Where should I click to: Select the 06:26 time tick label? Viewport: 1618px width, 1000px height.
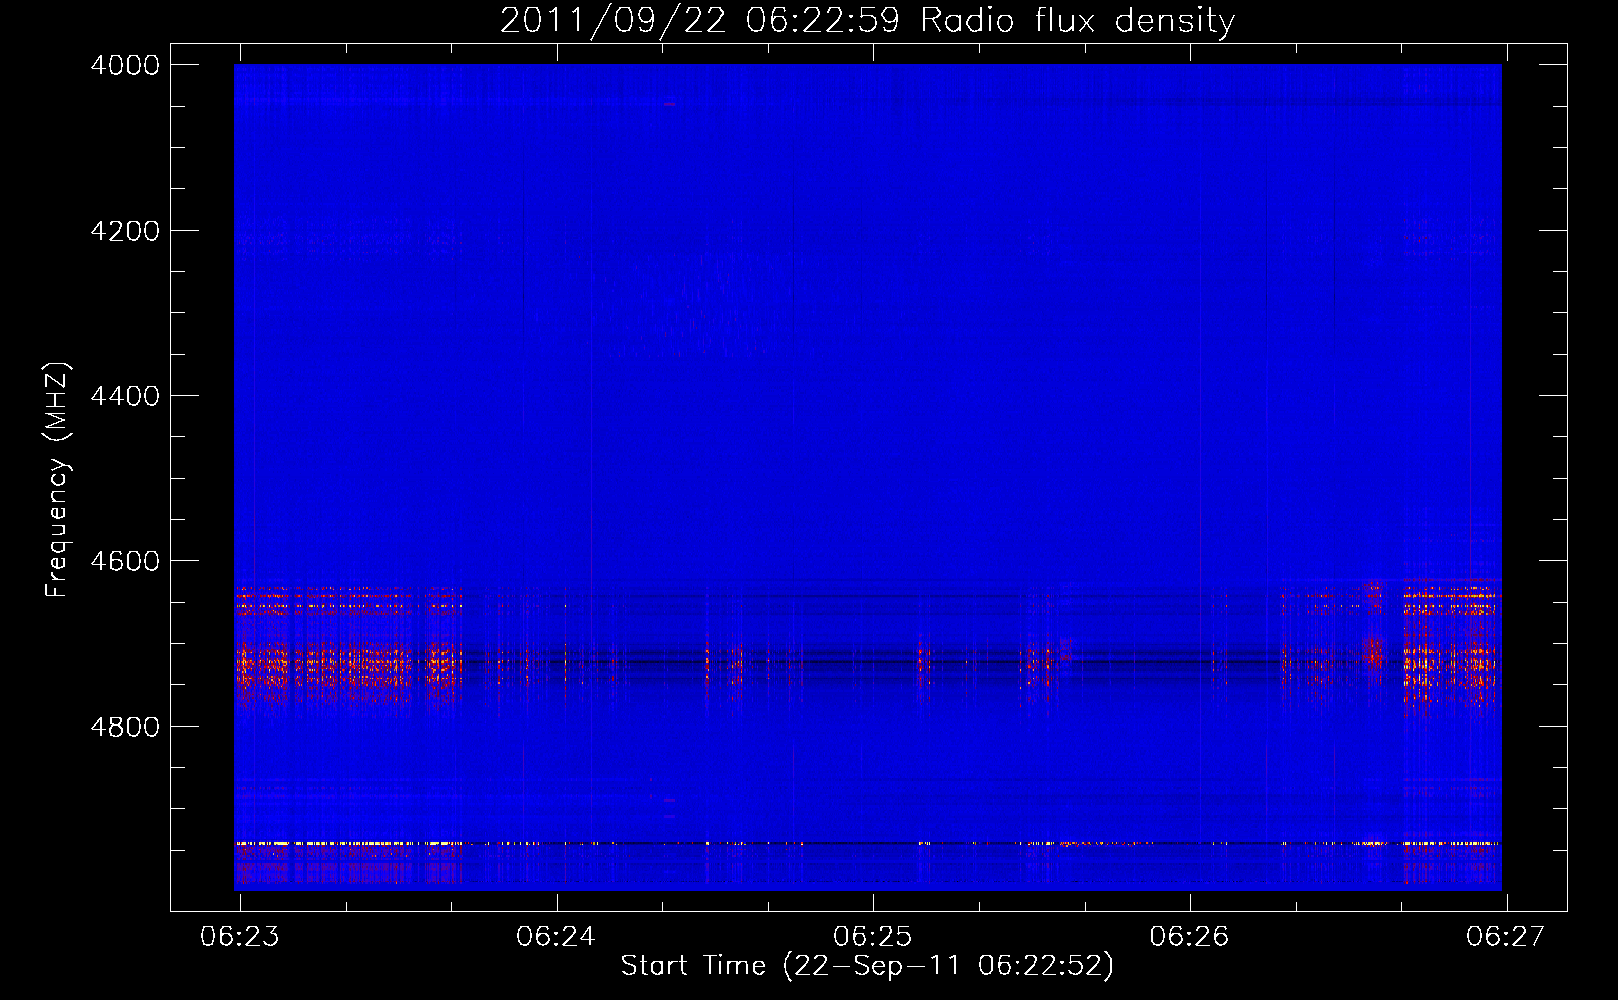pyautogui.click(x=1189, y=937)
